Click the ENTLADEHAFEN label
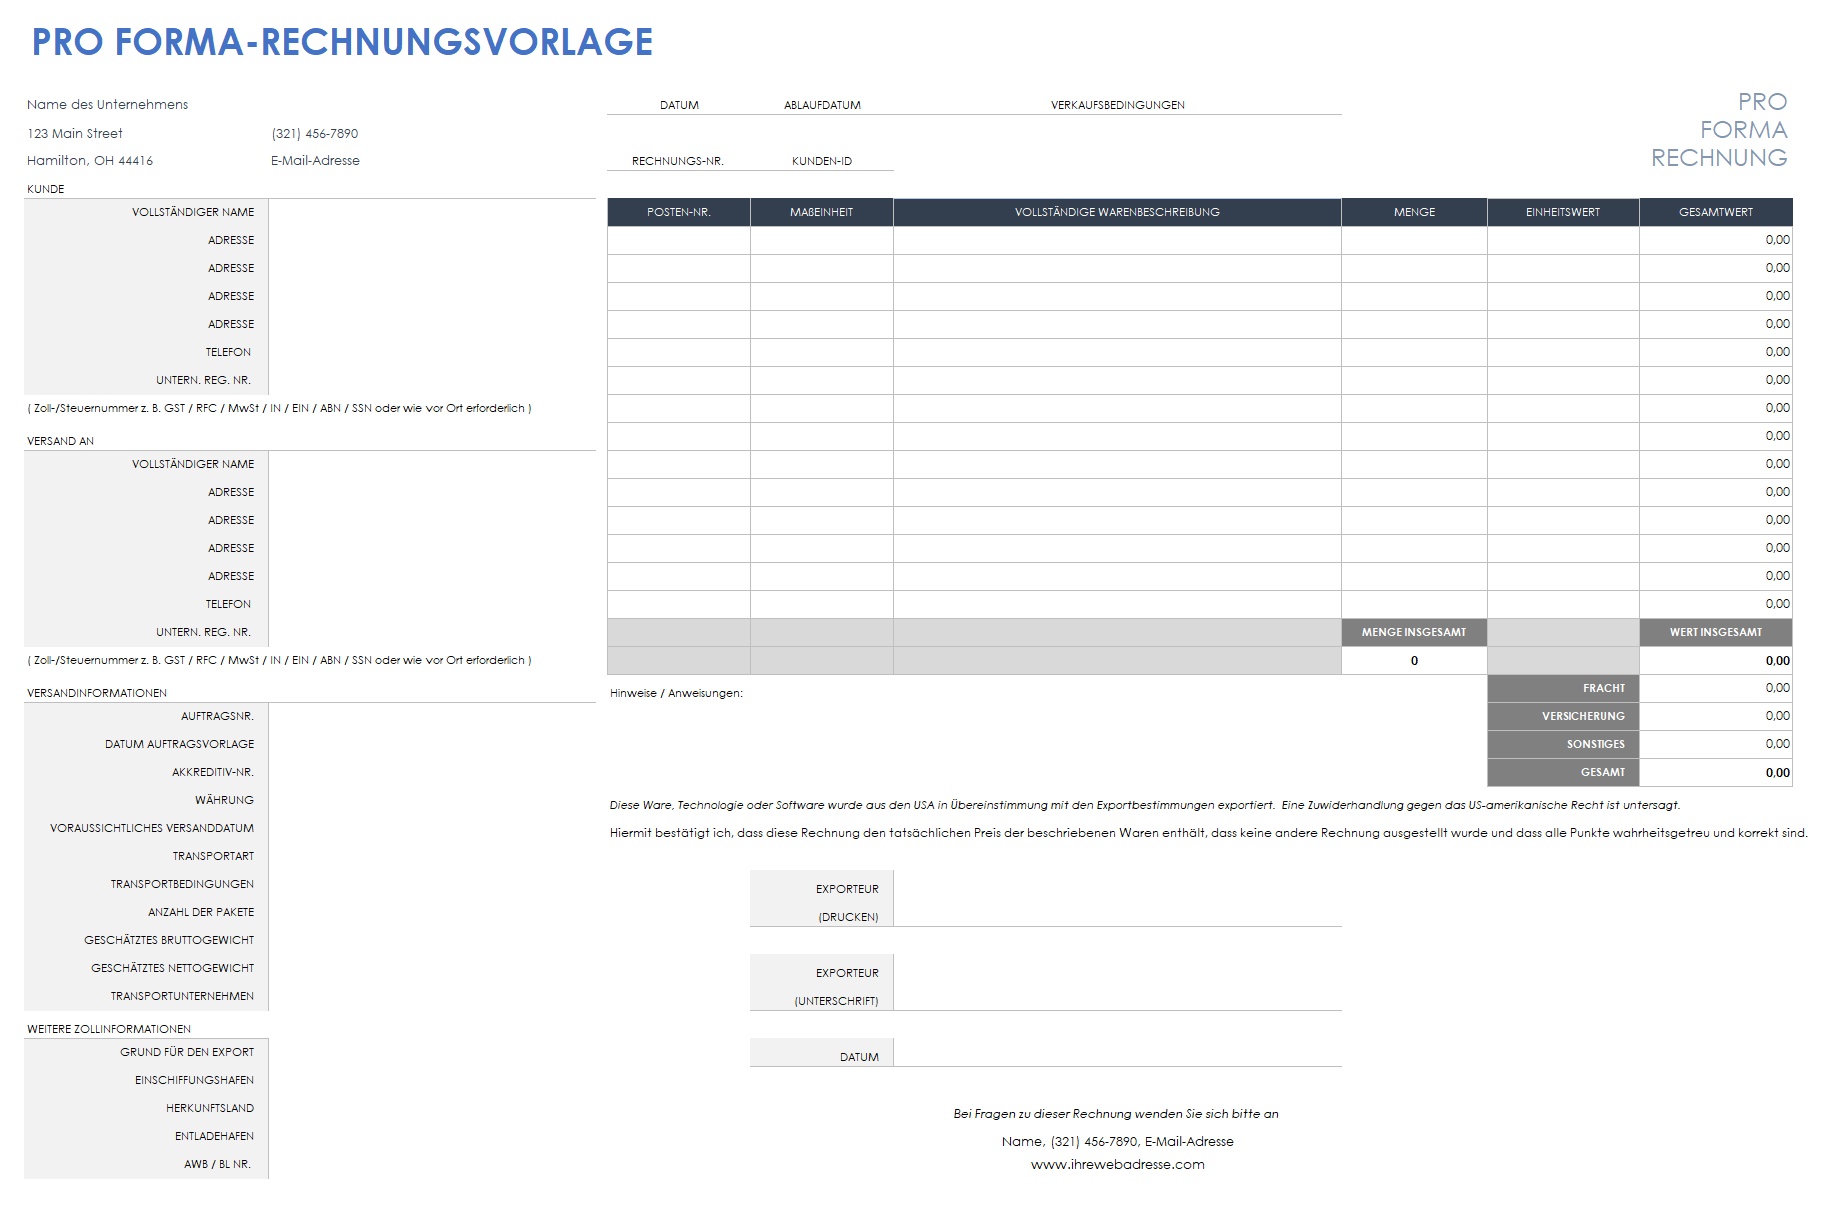Image resolution: width=1825 pixels, height=1207 pixels. coord(214,1137)
